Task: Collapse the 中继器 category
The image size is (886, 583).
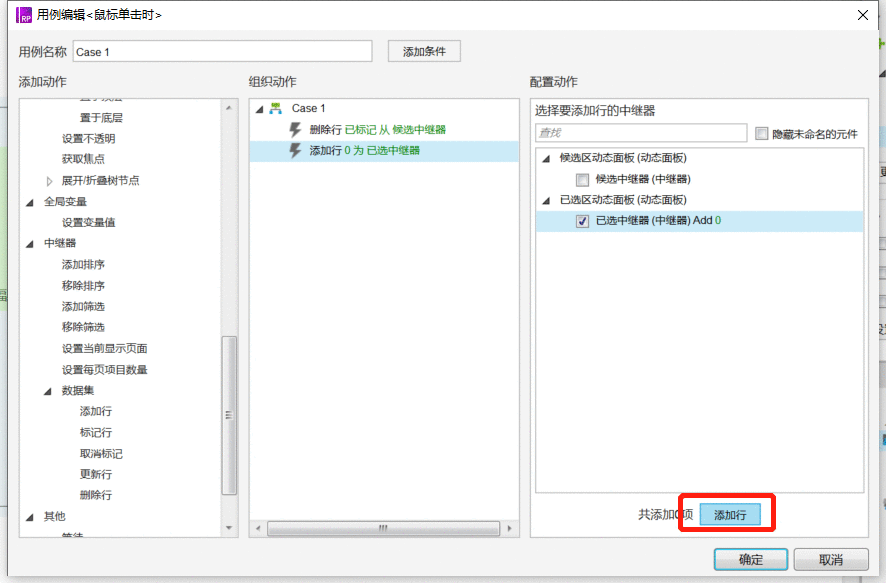Action: tap(30, 244)
